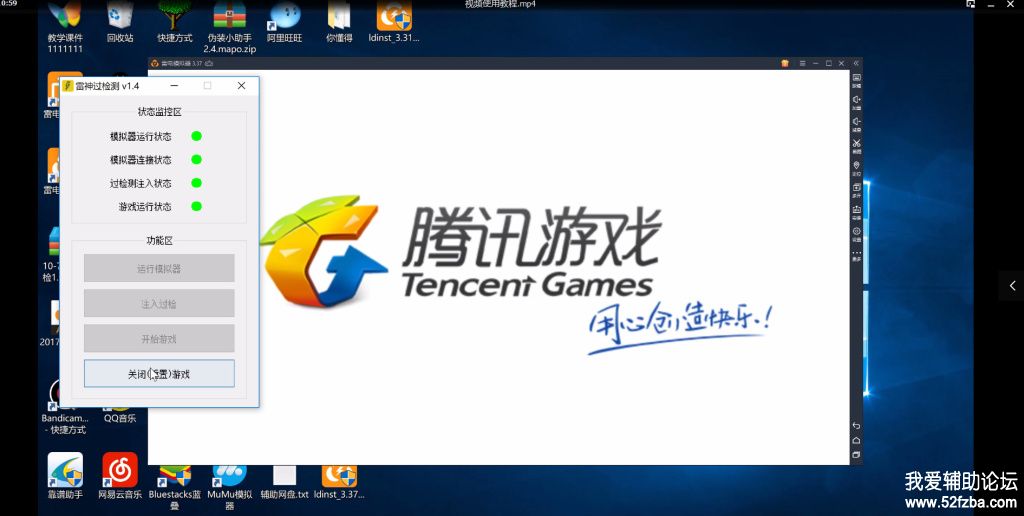Select QQ音乐 desktop icon
The image size is (1024, 516).
point(120,417)
